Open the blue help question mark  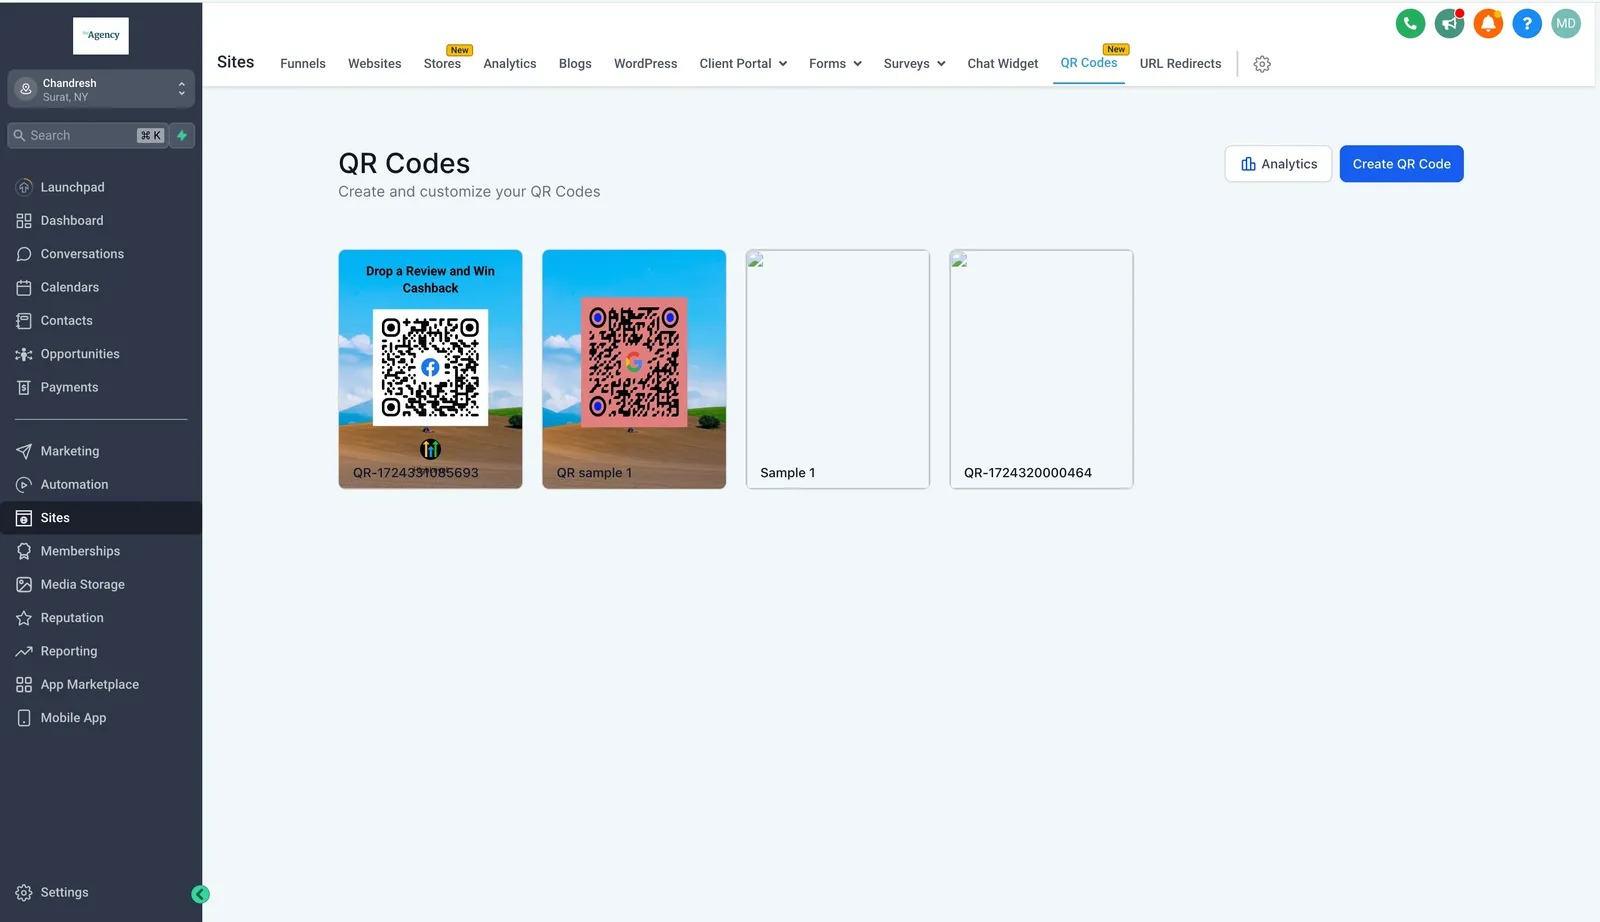click(x=1527, y=23)
